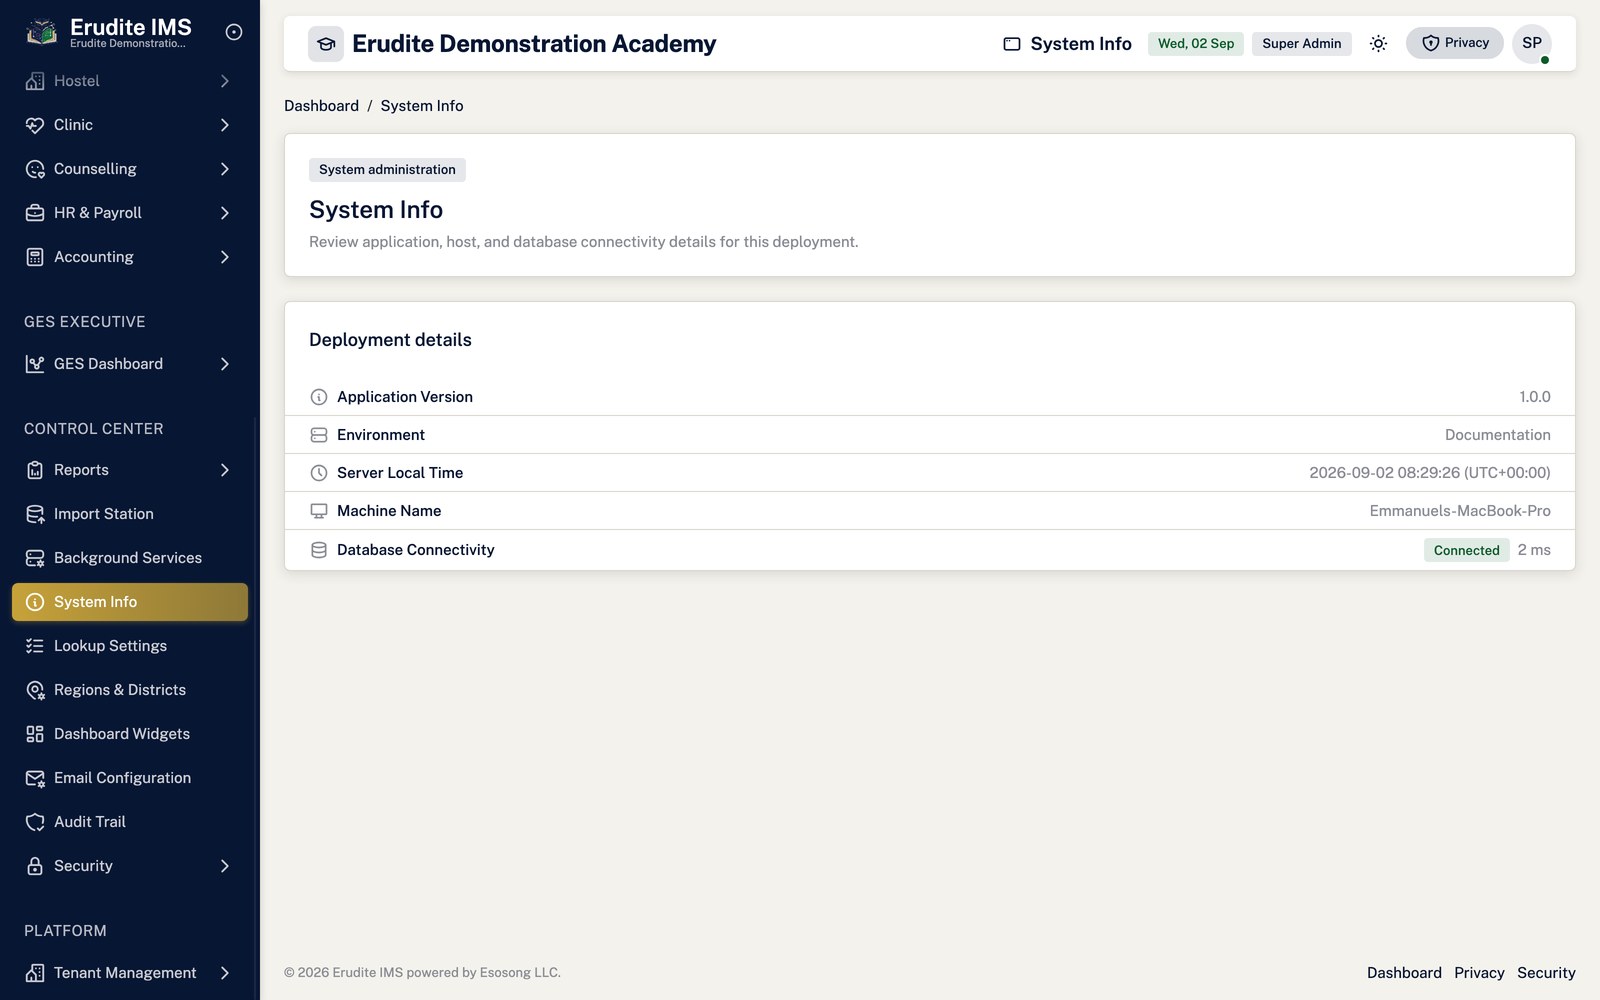Click the Security lock icon

point(35,866)
